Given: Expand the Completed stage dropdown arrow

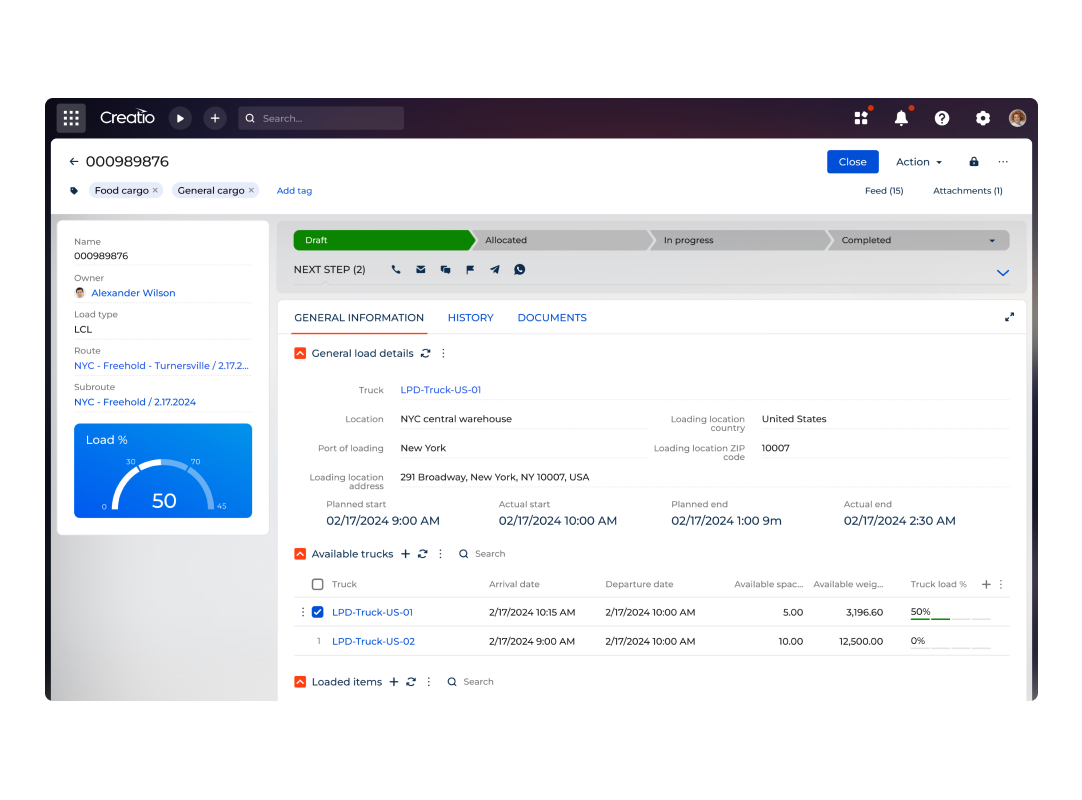Looking at the screenshot, I should pos(992,241).
